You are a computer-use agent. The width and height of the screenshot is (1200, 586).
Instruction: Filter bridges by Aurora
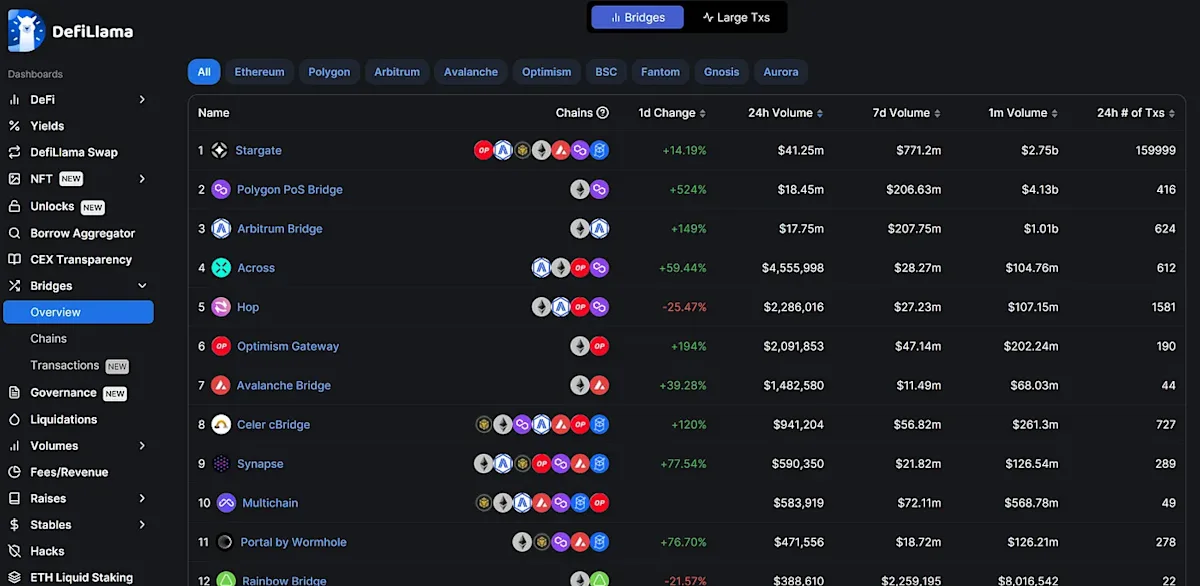781,72
